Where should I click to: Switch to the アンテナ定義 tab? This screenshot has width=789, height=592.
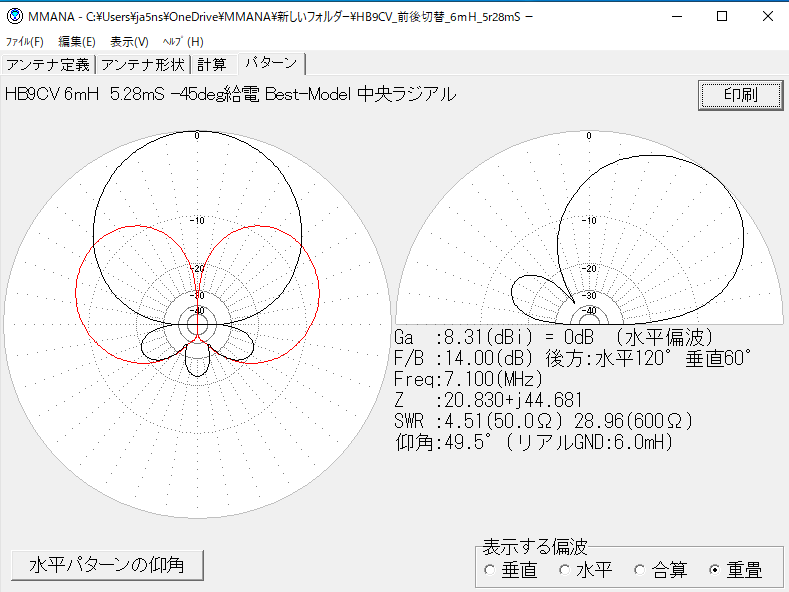48,65
